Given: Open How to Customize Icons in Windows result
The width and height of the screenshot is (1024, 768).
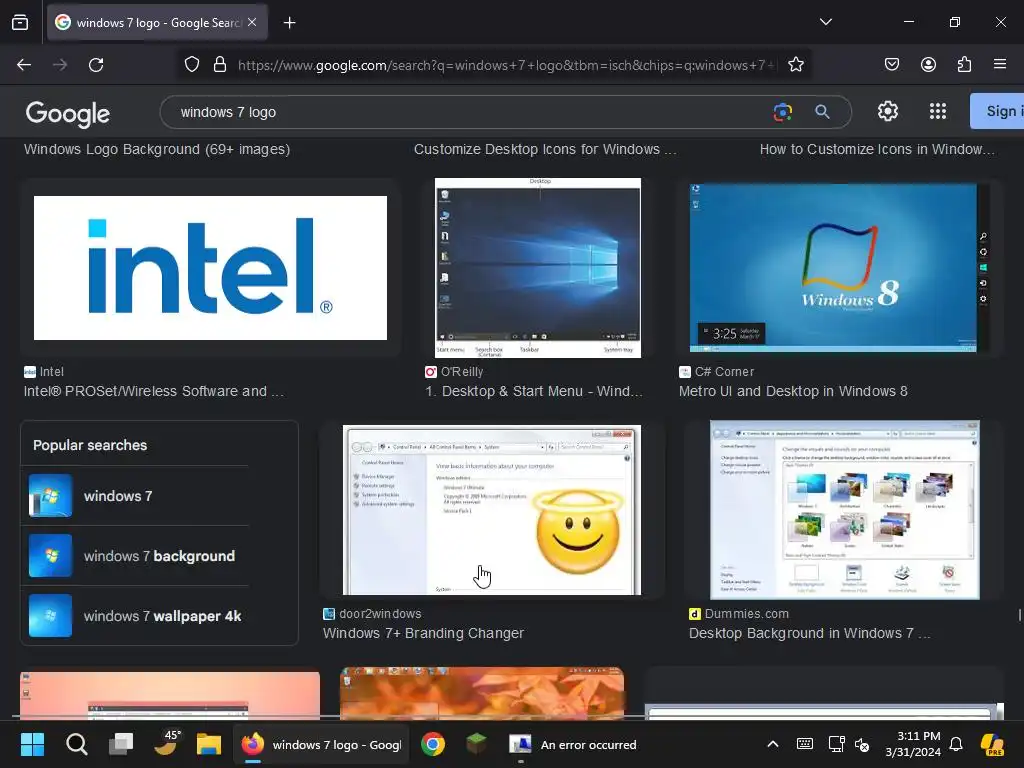Looking at the screenshot, I should [877, 150].
